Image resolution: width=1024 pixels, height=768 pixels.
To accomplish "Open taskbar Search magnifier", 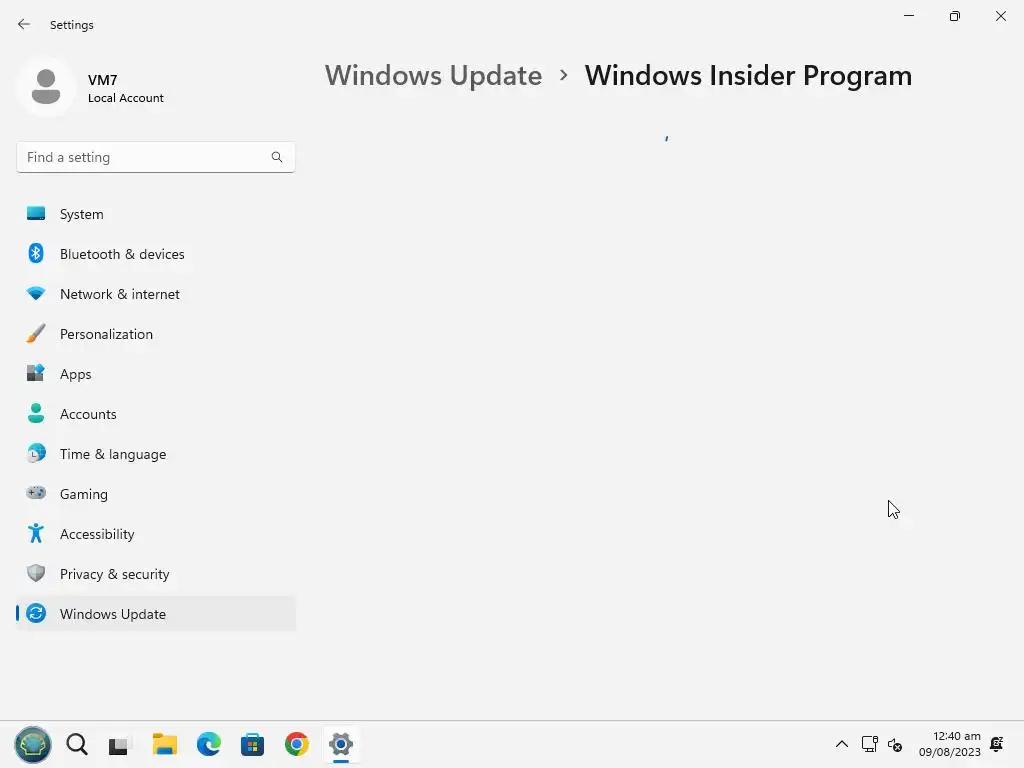I will (77, 744).
